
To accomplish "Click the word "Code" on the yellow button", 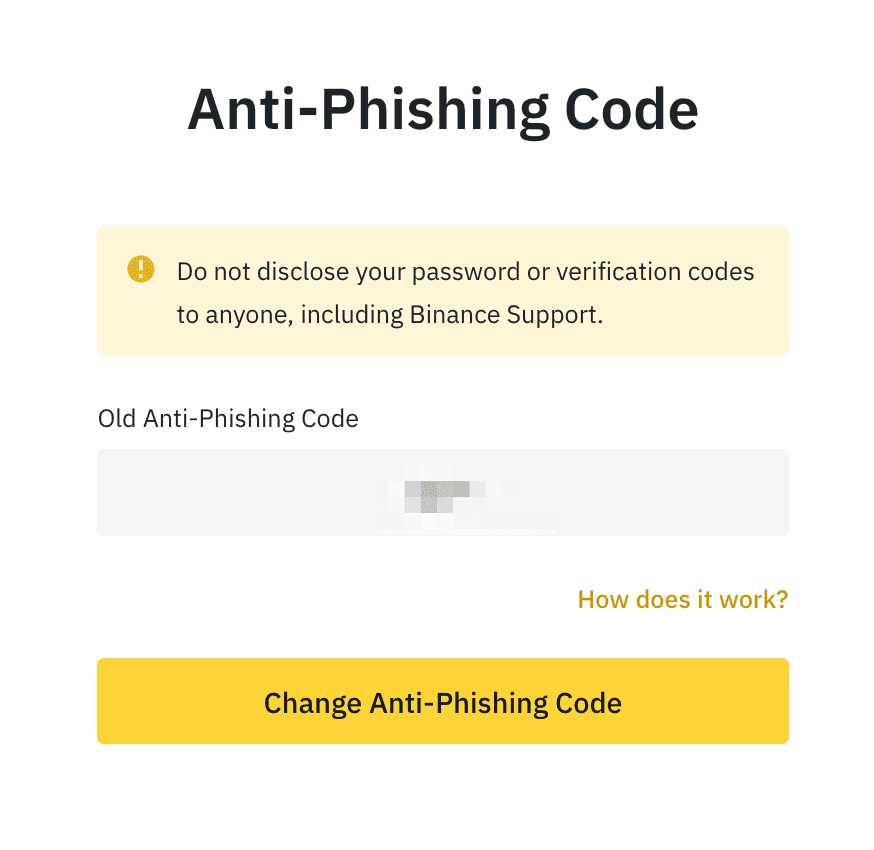I will pyautogui.click(x=590, y=702).
